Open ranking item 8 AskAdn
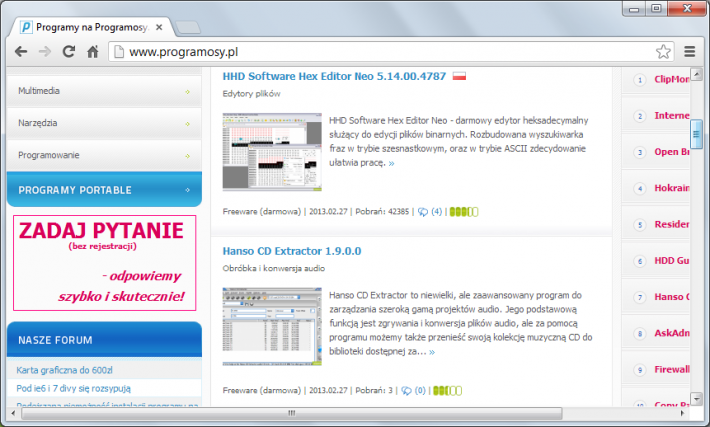The width and height of the screenshot is (710, 427). tap(672, 333)
